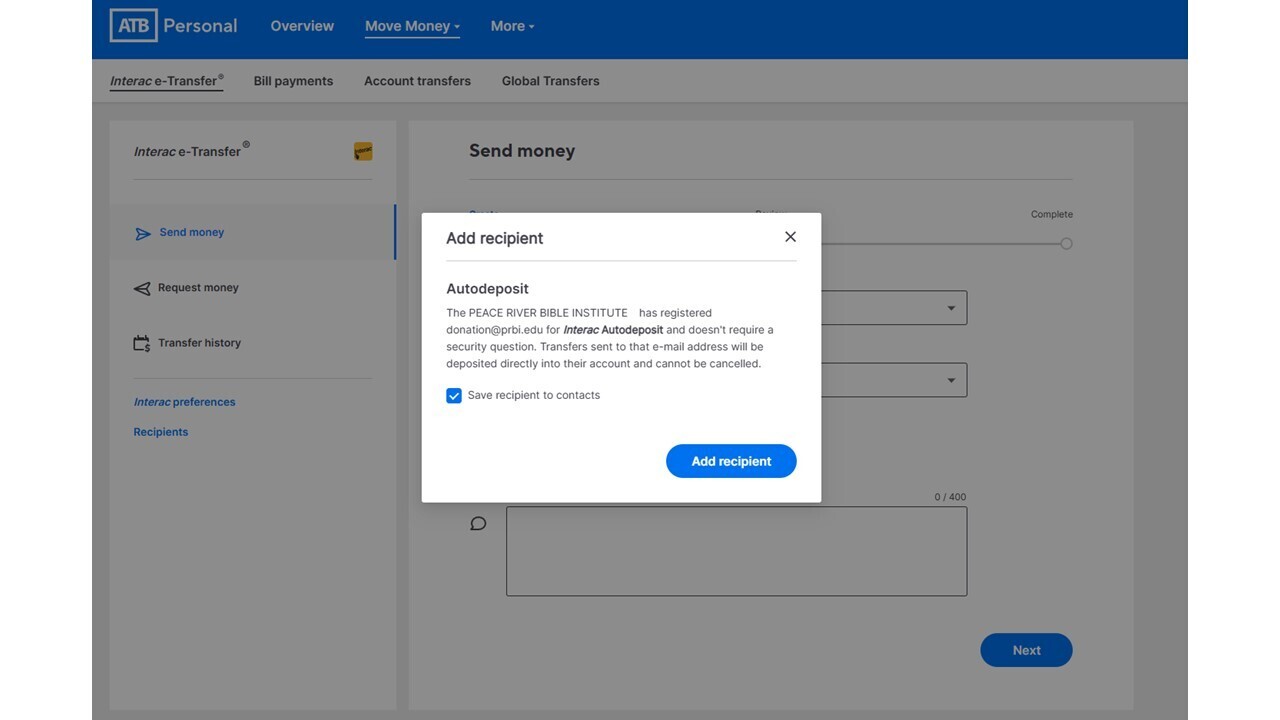The width and height of the screenshot is (1280, 720).
Task: Click into the message text area
Action: pyautogui.click(x=736, y=551)
